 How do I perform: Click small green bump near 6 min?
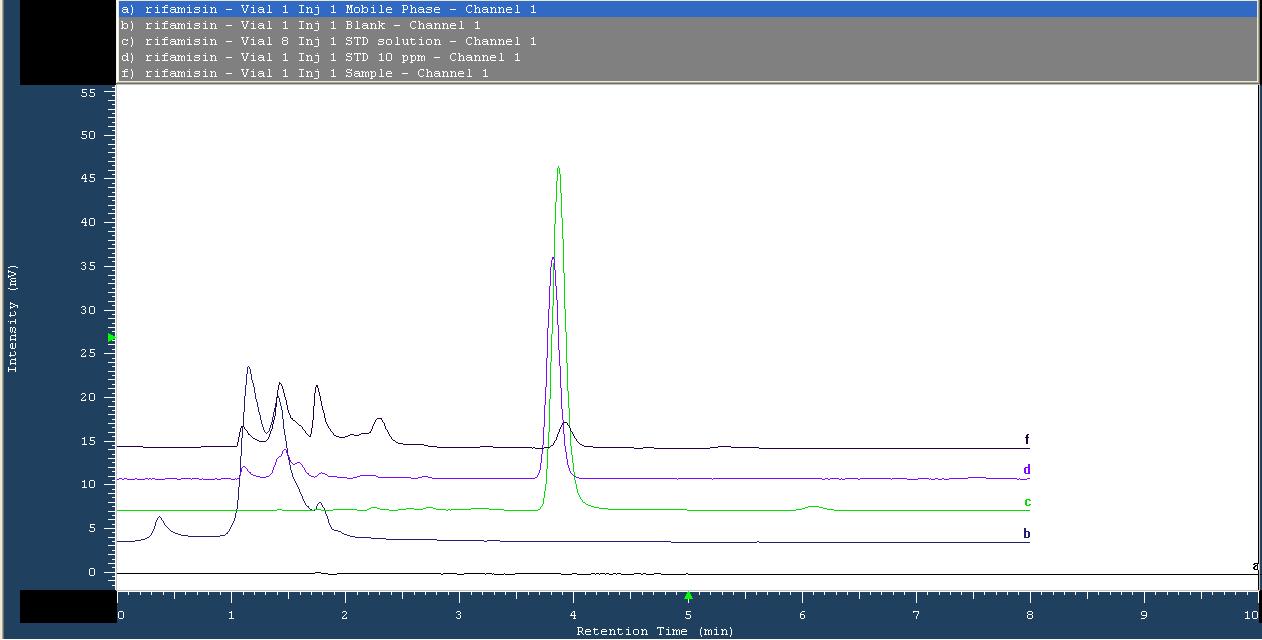(814, 507)
